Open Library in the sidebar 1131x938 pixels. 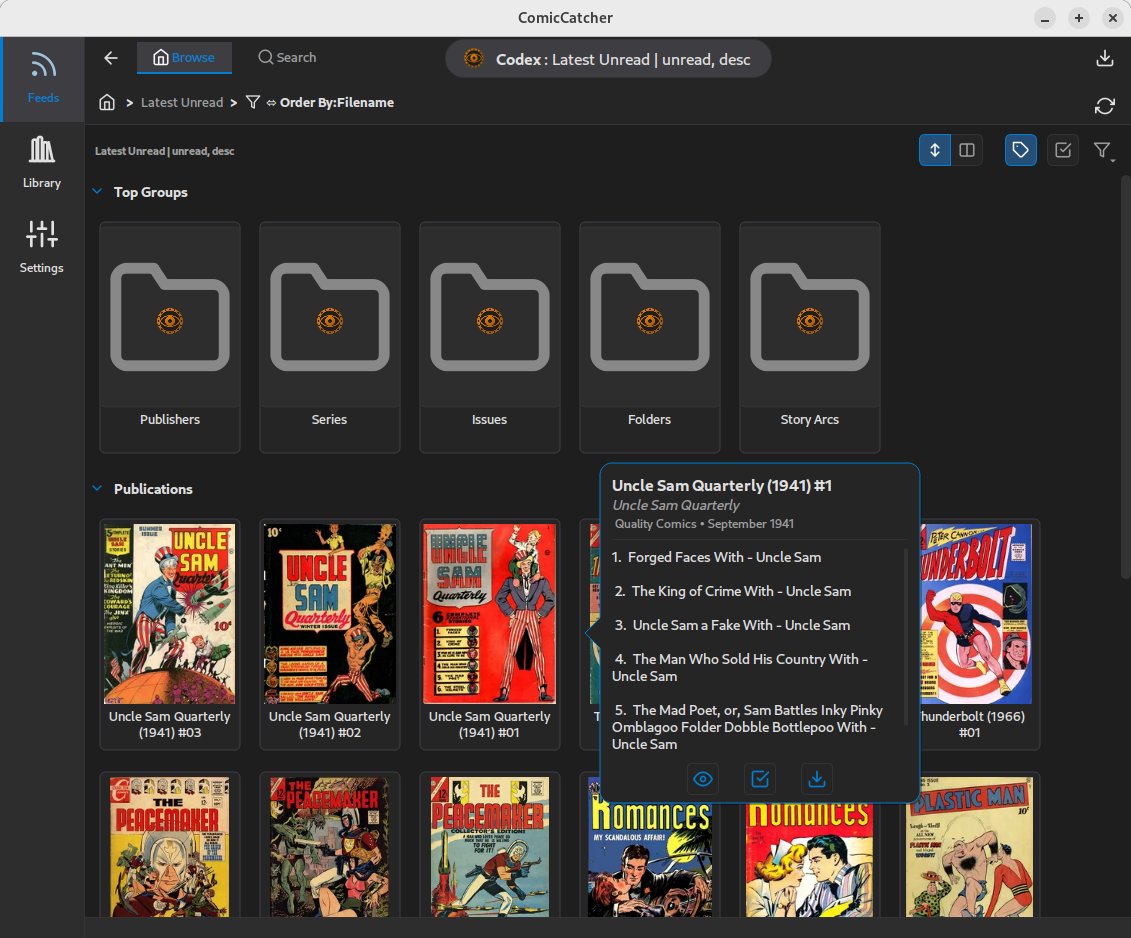(x=42, y=162)
